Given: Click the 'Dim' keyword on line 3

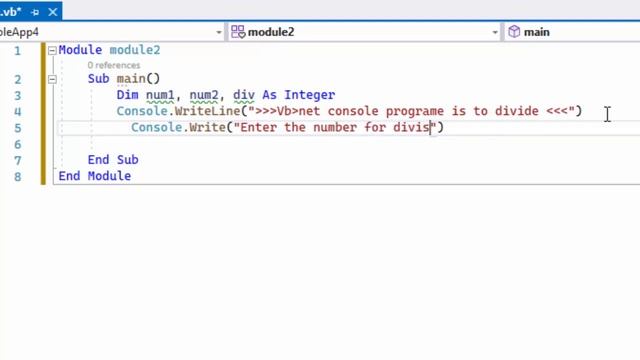Looking at the screenshot, I should [127, 95].
